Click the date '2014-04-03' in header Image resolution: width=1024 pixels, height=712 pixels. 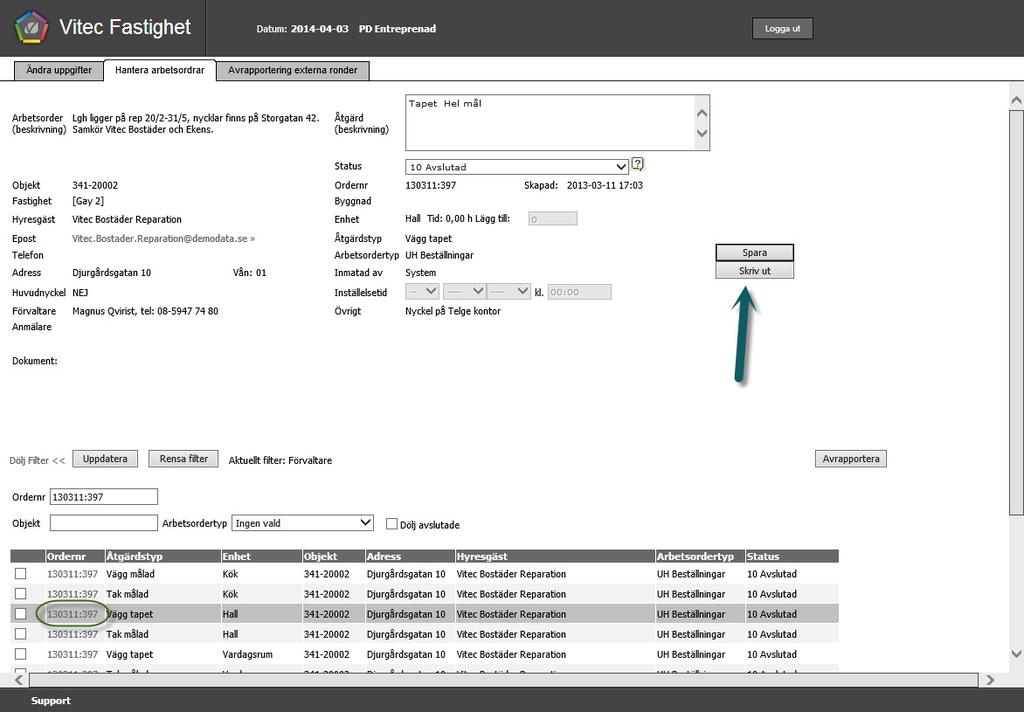tap(319, 29)
